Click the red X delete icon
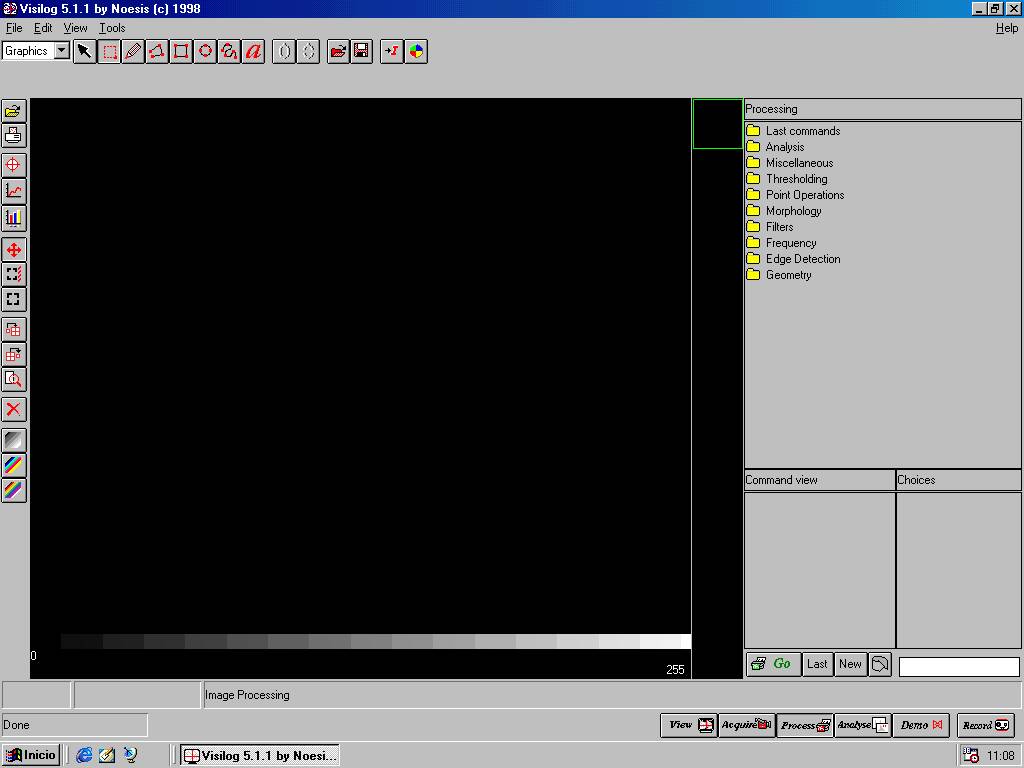The height and width of the screenshot is (768, 1024). pos(14,409)
